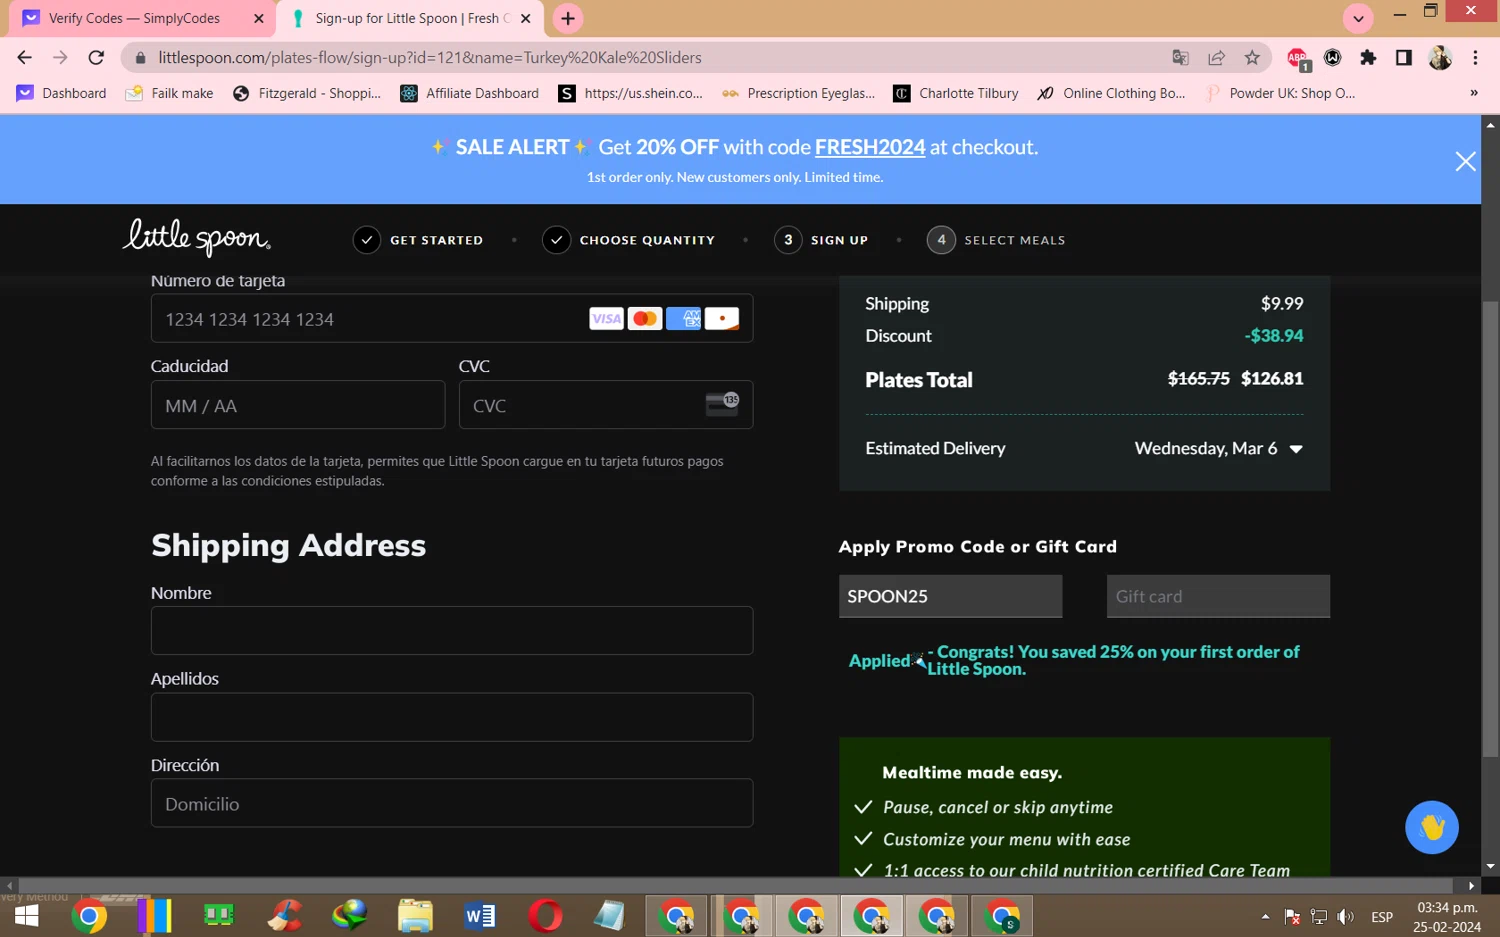Image resolution: width=1500 pixels, height=937 pixels.
Task: Open the Chrome three-dot menu
Action: pyautogui.click(x=1475, y=58)
